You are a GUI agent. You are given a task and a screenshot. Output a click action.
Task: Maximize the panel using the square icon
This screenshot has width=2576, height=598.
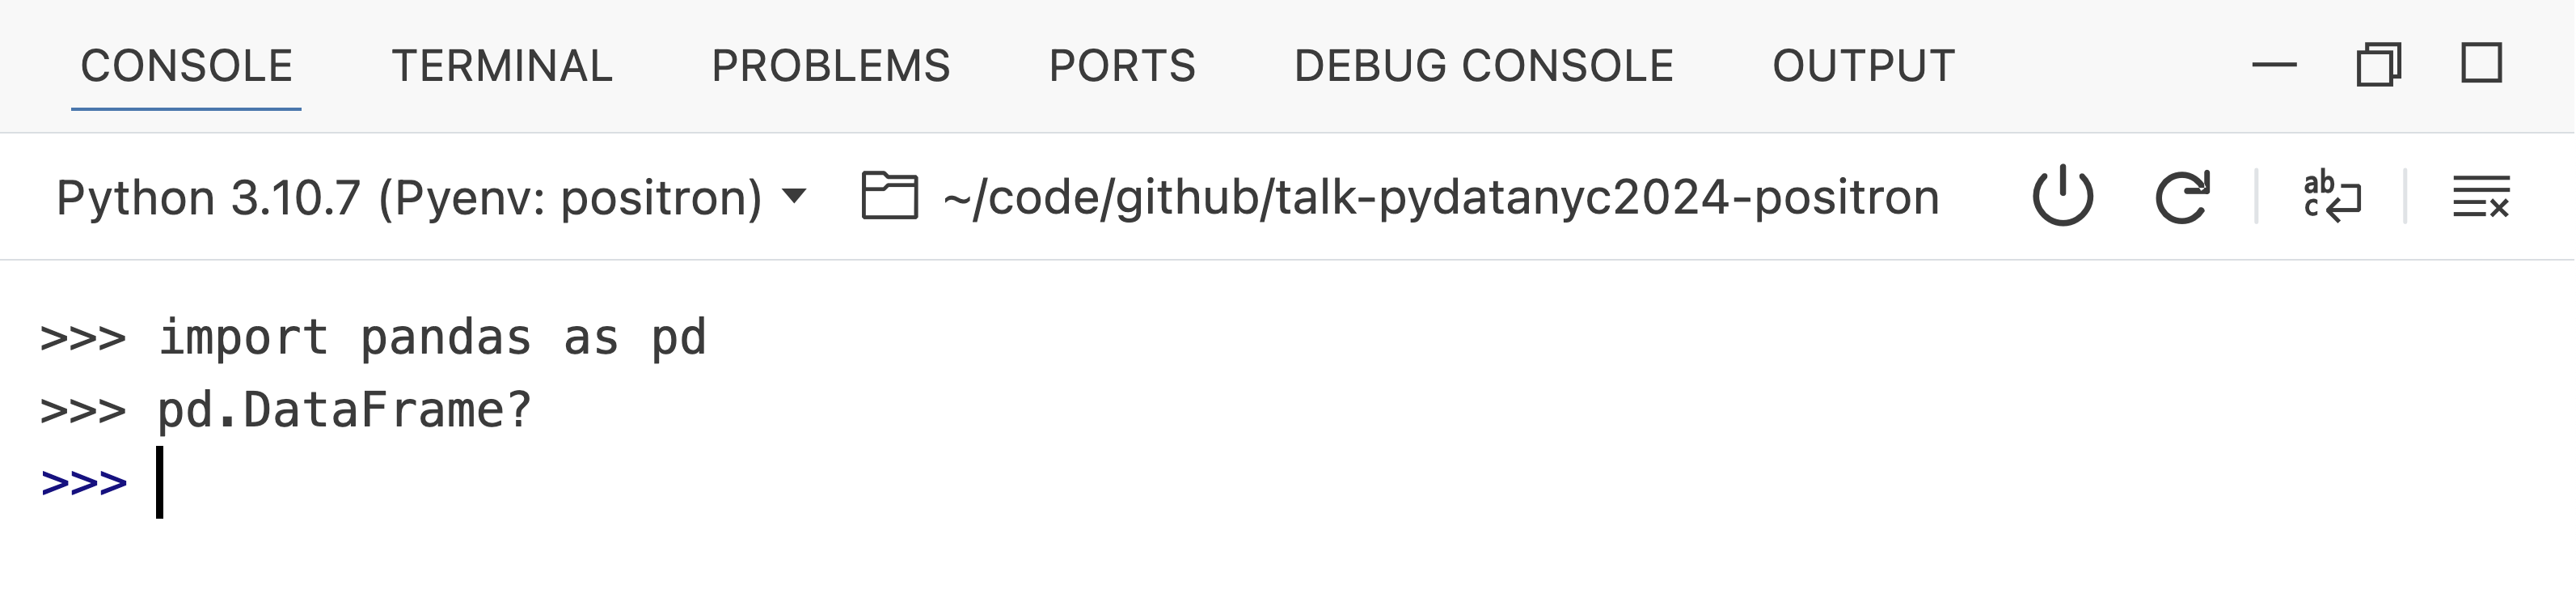click(x=2481, y=64)
